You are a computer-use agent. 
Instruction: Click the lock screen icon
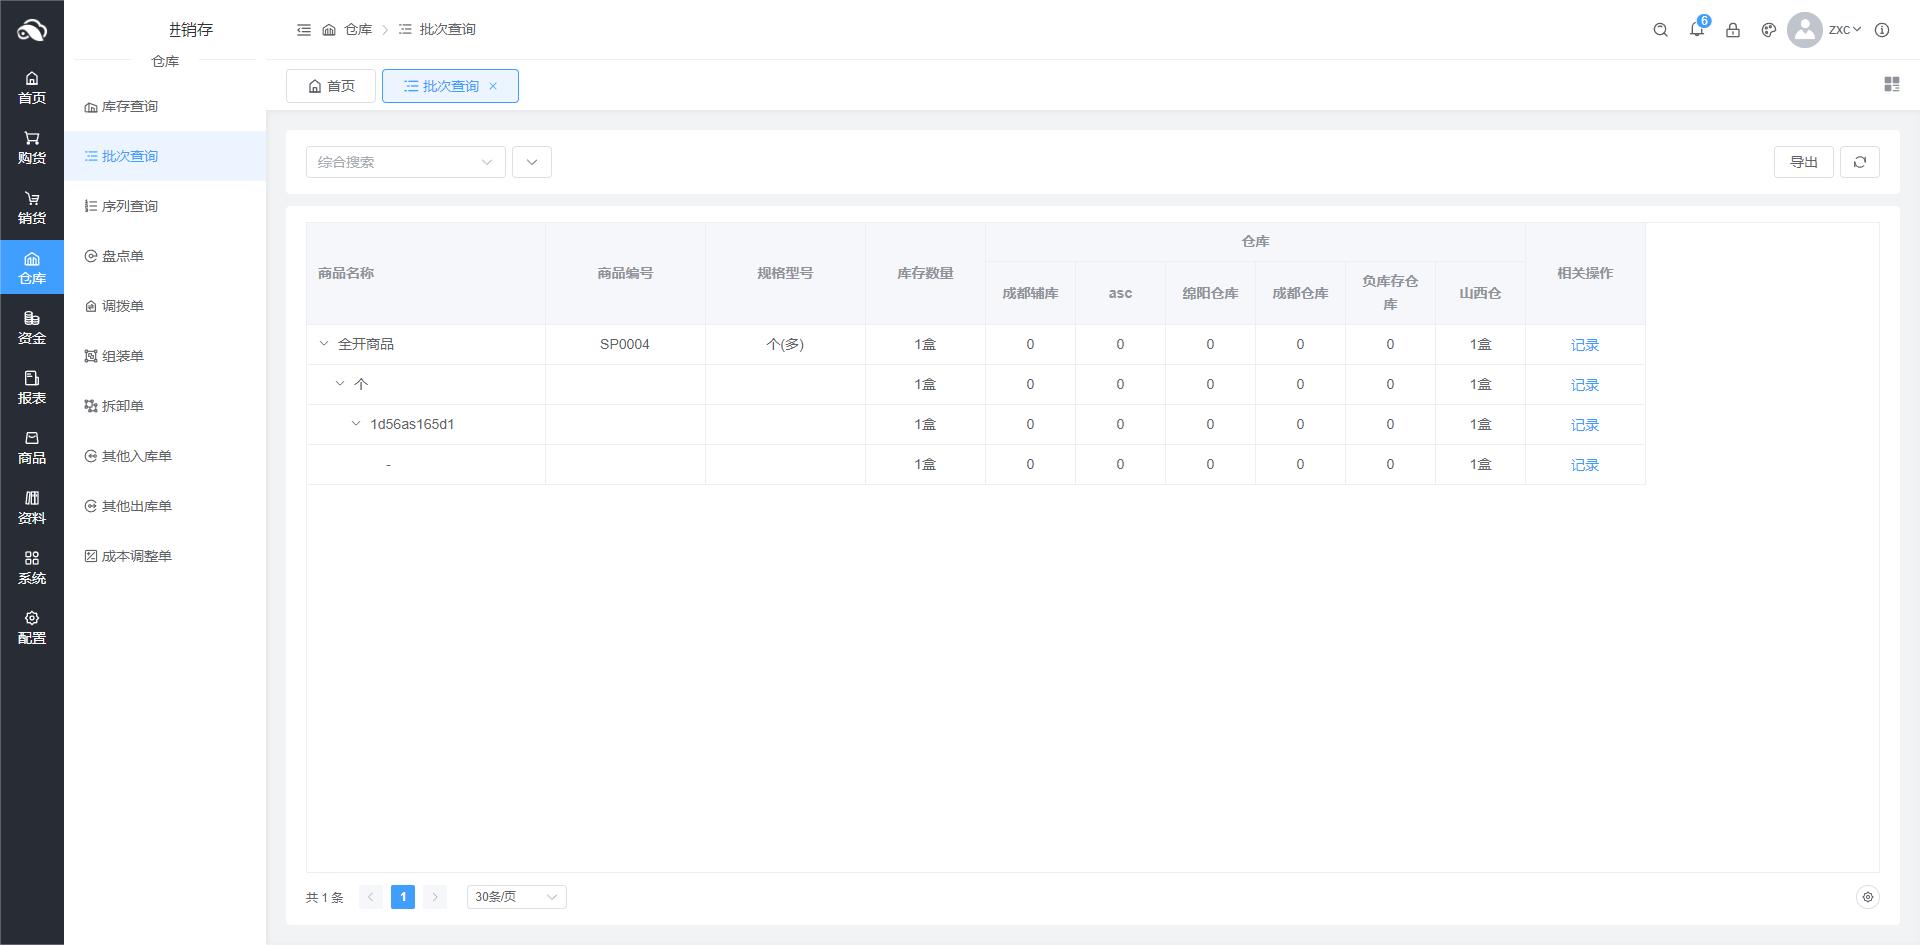1733,30
